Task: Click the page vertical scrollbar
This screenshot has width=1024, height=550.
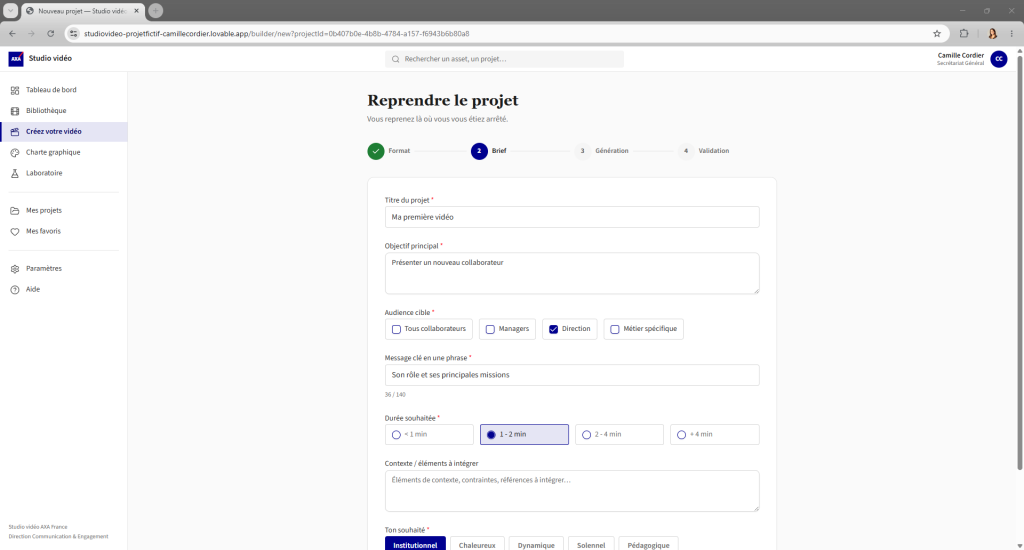Action: click(x=1019, y=261)
